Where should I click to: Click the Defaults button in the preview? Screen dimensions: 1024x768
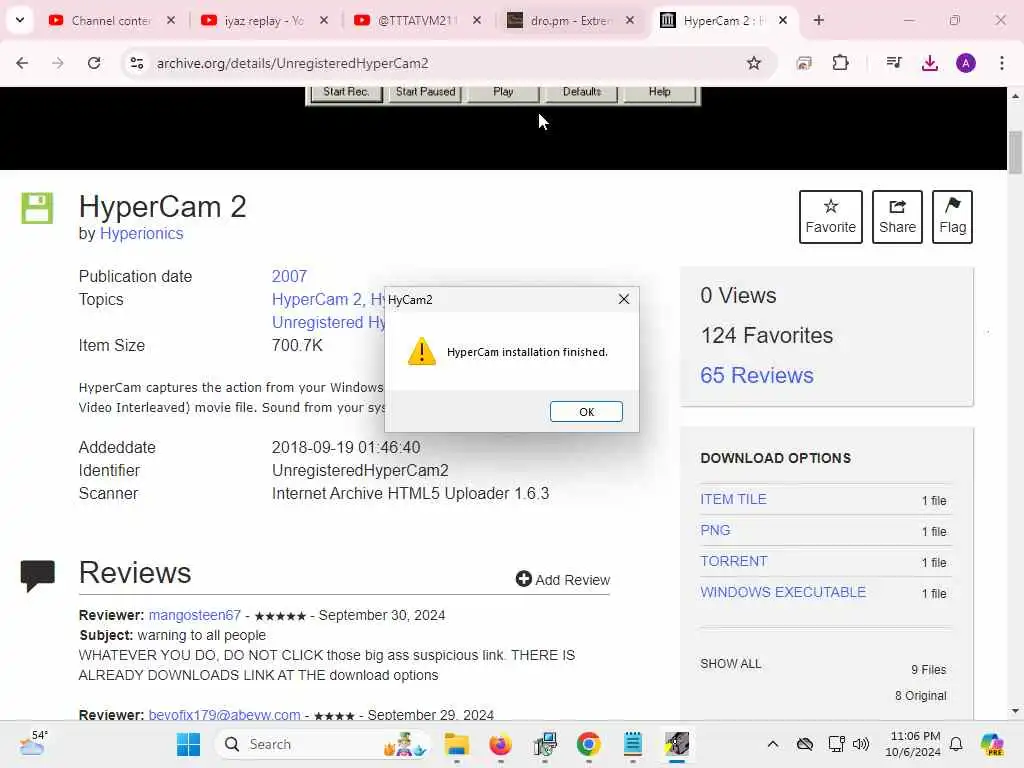coord(581,92)
